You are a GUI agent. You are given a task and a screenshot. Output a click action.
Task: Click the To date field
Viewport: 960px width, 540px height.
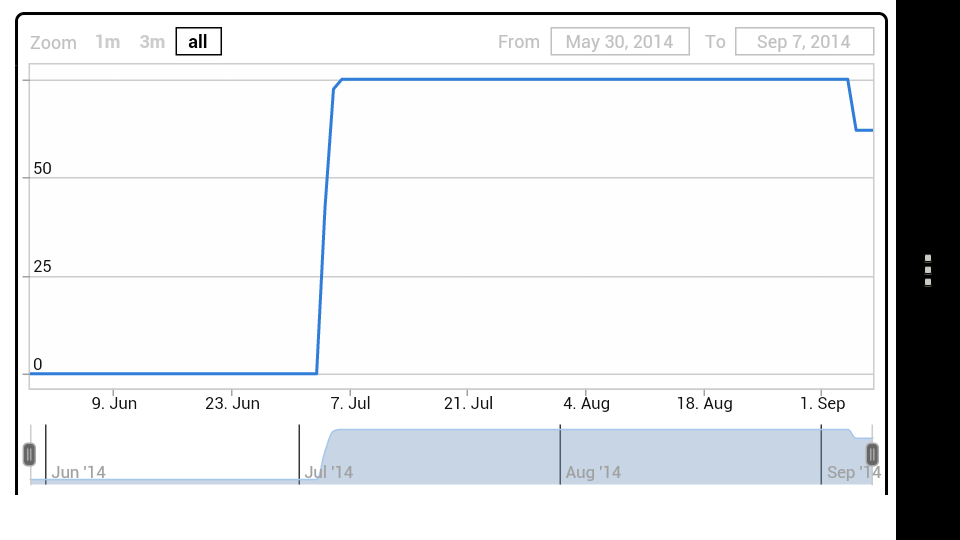click(804, 42)
